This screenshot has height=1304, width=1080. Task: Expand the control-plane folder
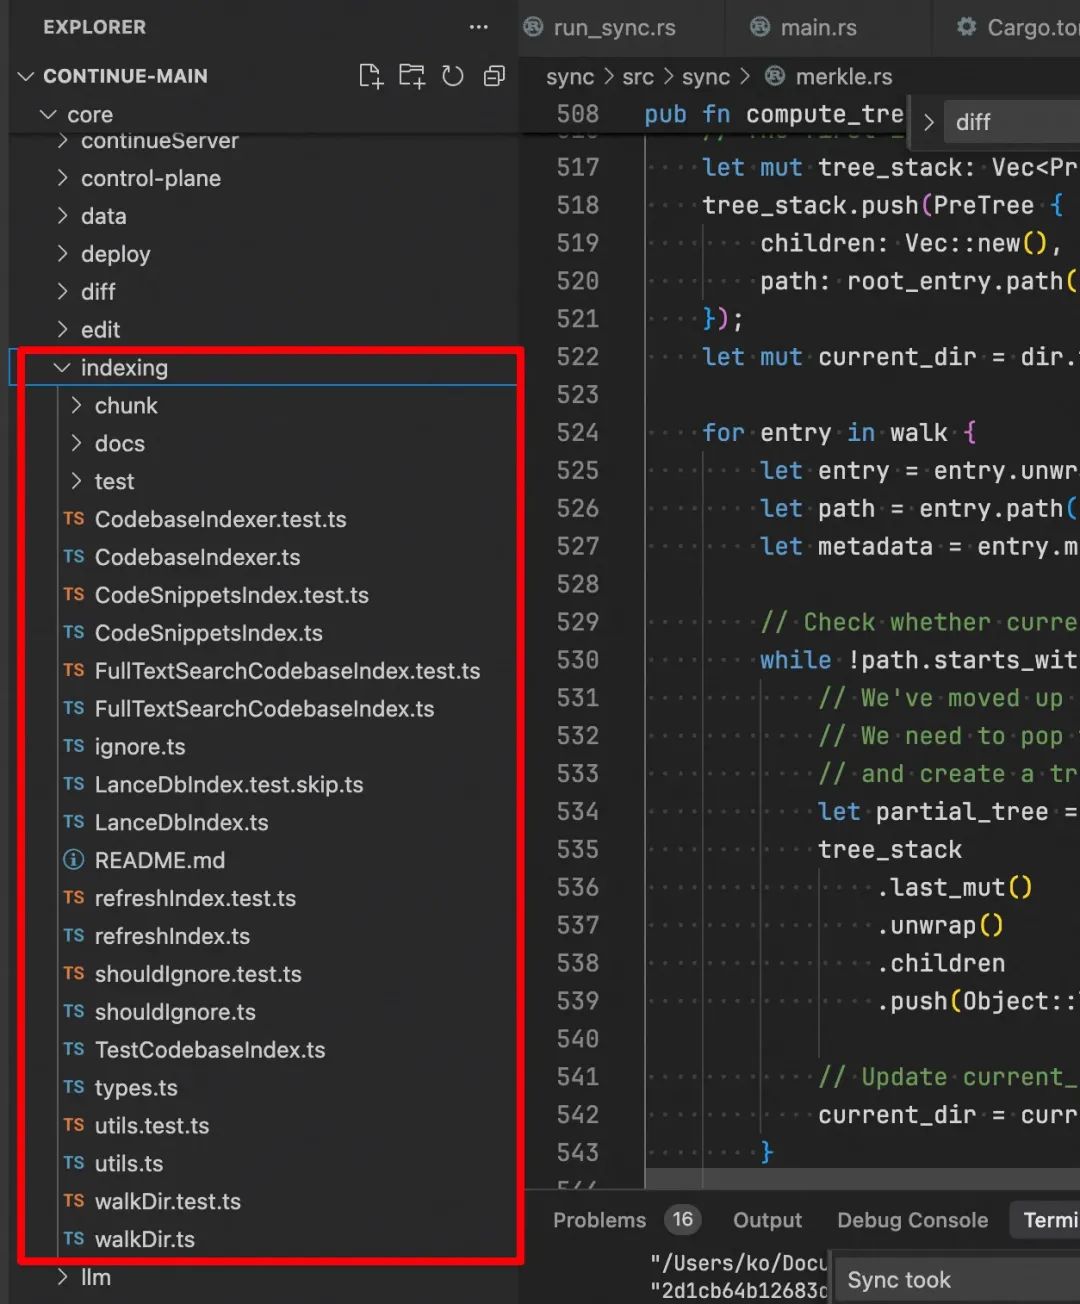[62, 178]
